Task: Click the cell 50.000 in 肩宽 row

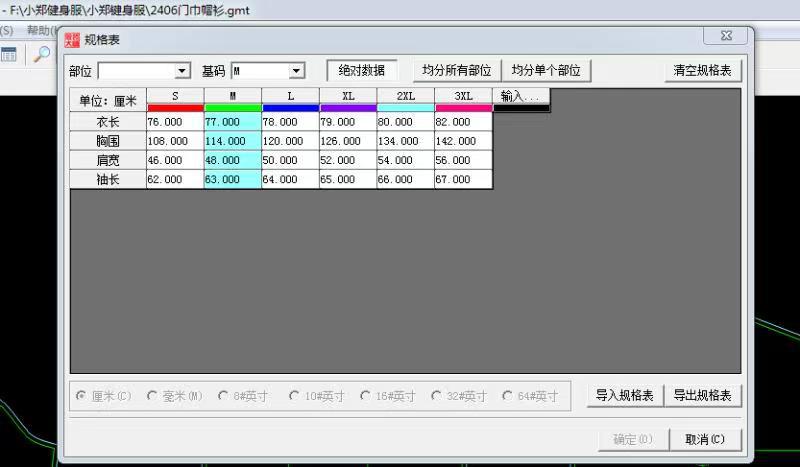Action: coord(291,160)
